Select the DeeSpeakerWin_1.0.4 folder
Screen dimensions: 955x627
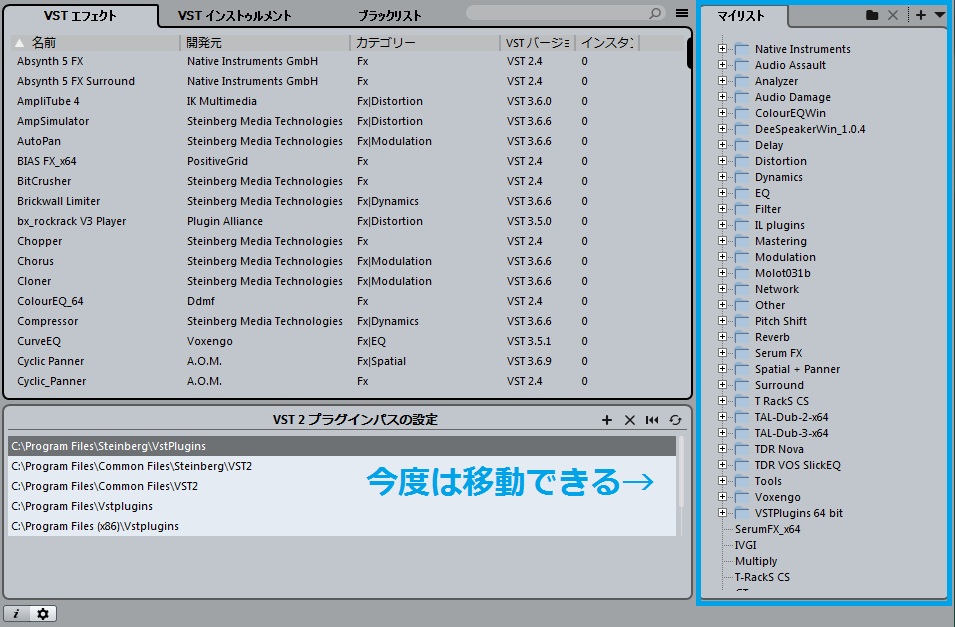tap(809, 129)
